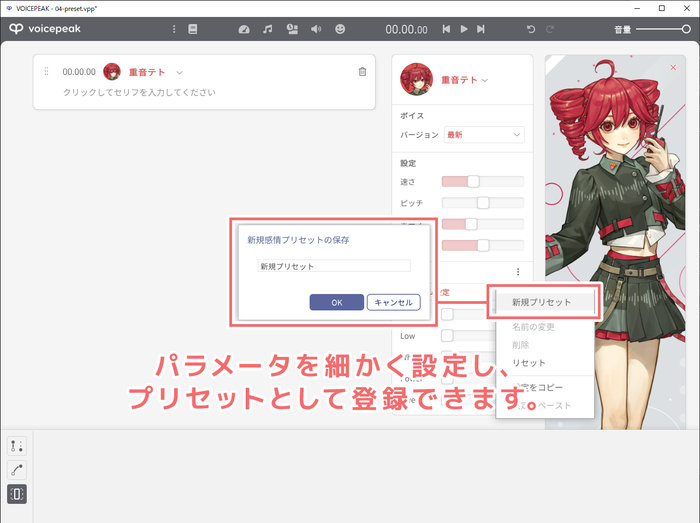
Task: Click the 設定 section heading
Action: (x=408, y=163)
